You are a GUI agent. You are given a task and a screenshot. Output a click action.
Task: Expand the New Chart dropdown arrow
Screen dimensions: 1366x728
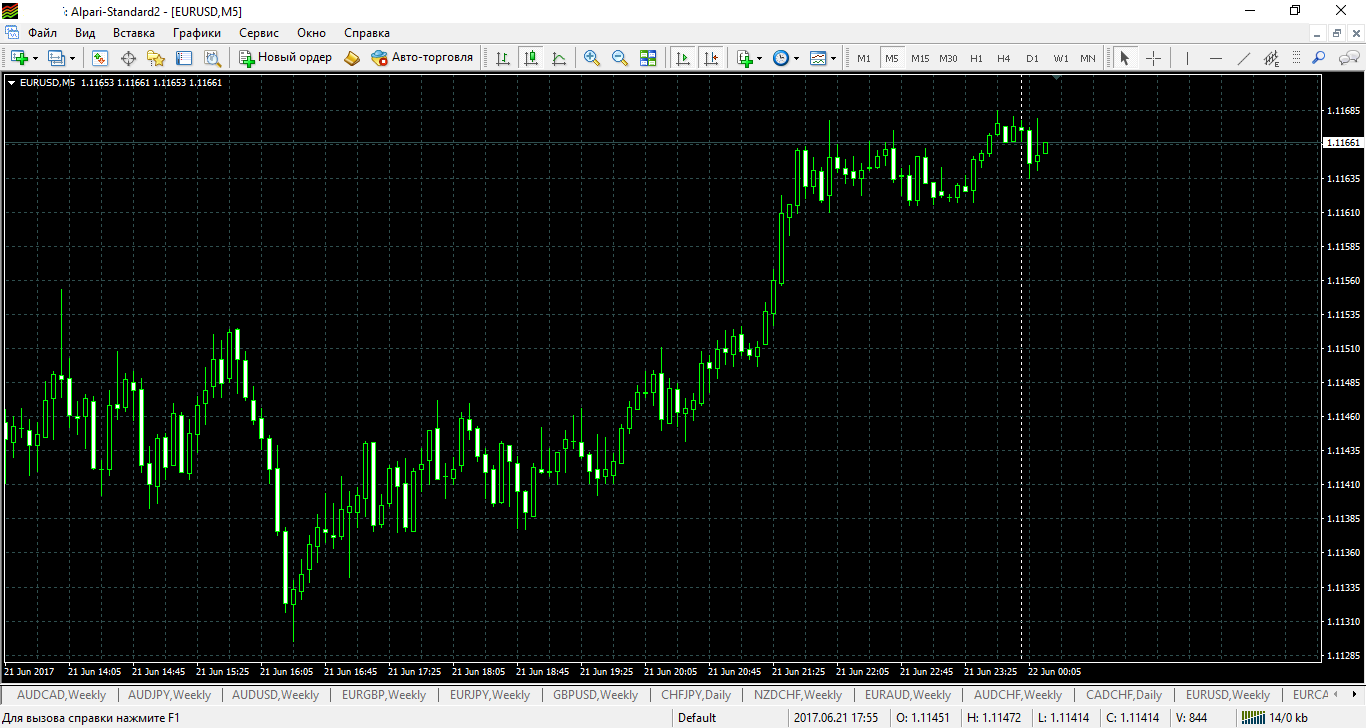(35, 58)
